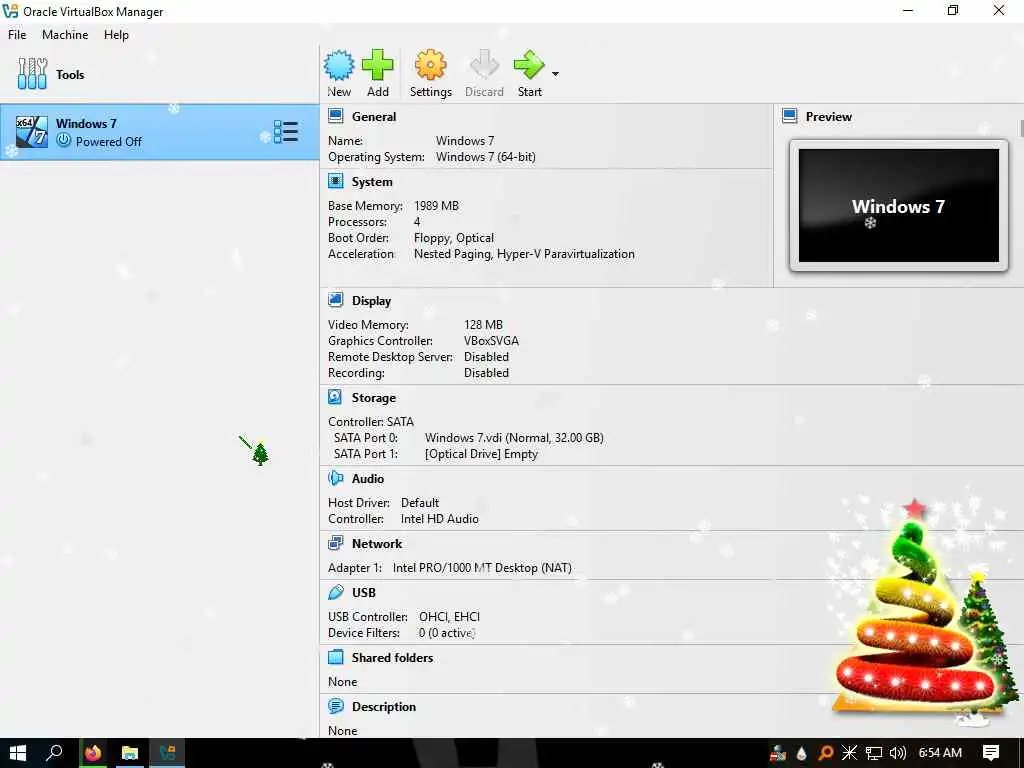The width and height of the screenshot is (1024, 768).
Task: Click the orange magnifier tray icon
Action: pos(825,753)
